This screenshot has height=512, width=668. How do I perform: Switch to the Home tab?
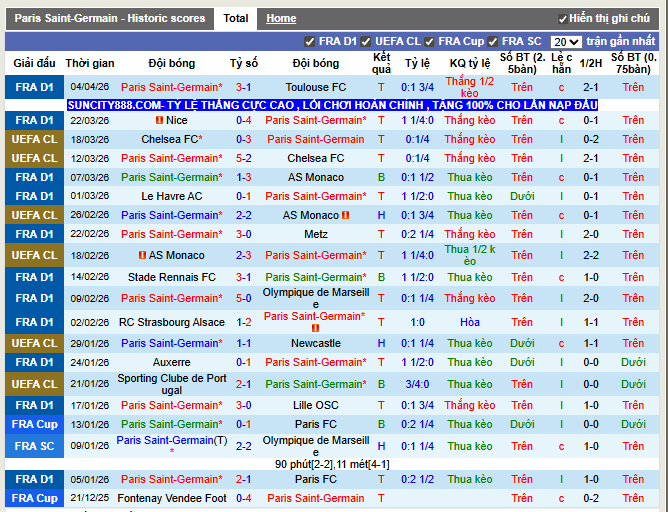(x=281, y=18)
